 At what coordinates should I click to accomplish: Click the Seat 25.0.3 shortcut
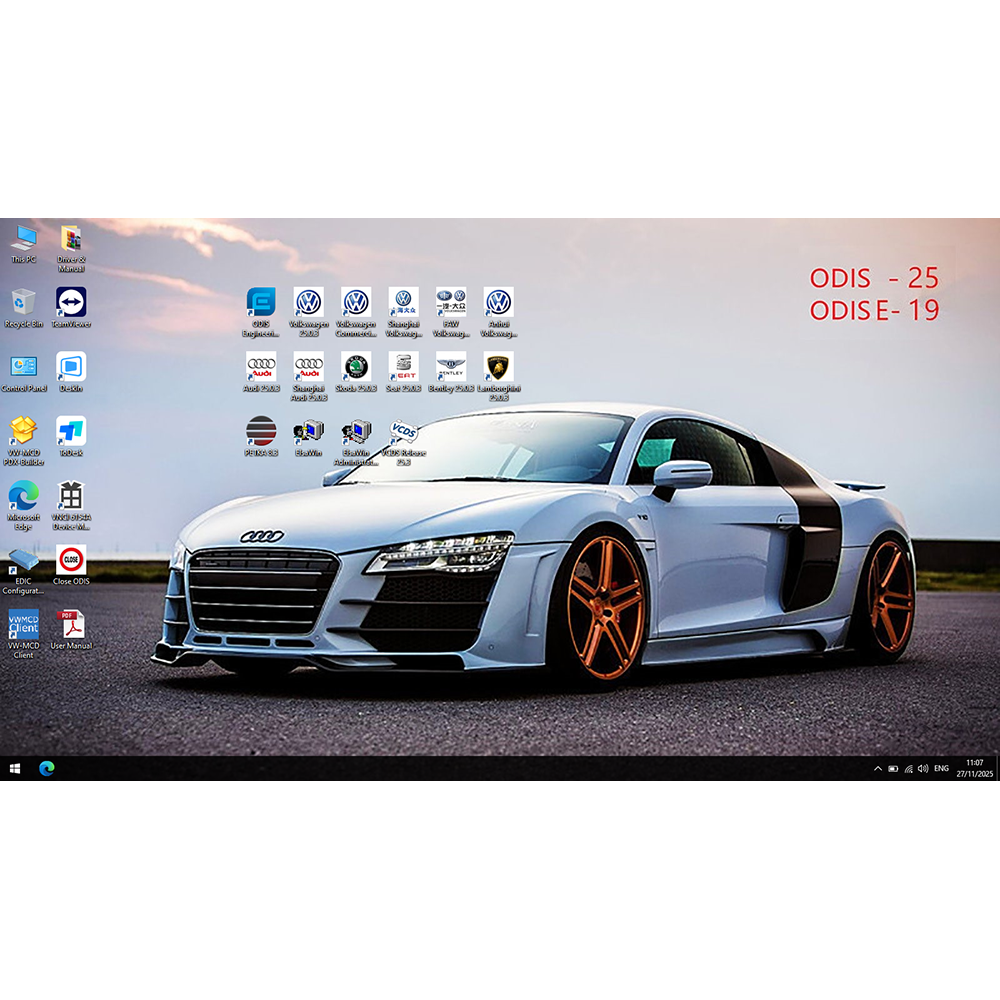click(403, 367)
